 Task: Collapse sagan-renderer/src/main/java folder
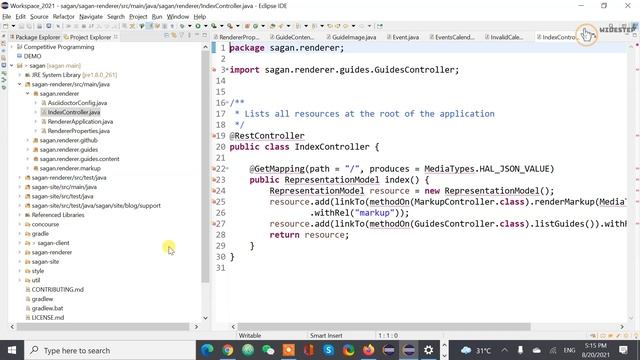(20, 84)
